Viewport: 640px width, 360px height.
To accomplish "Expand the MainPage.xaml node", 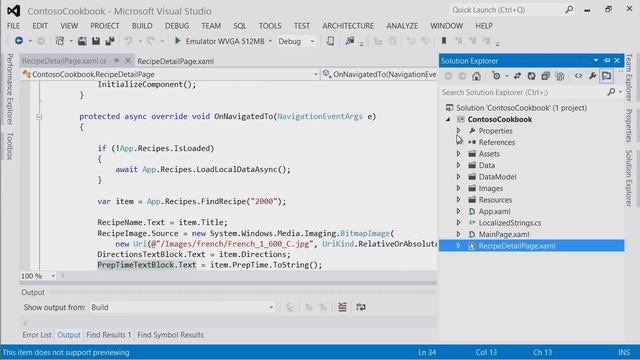I will coord(458,234).
